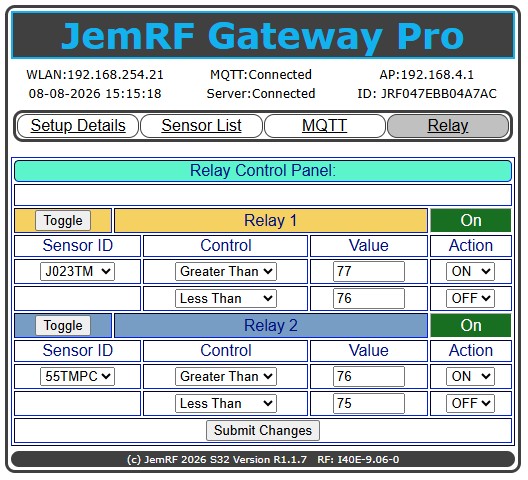Click the Sensor ID column header under Relay 1

(x=77, y=246)
